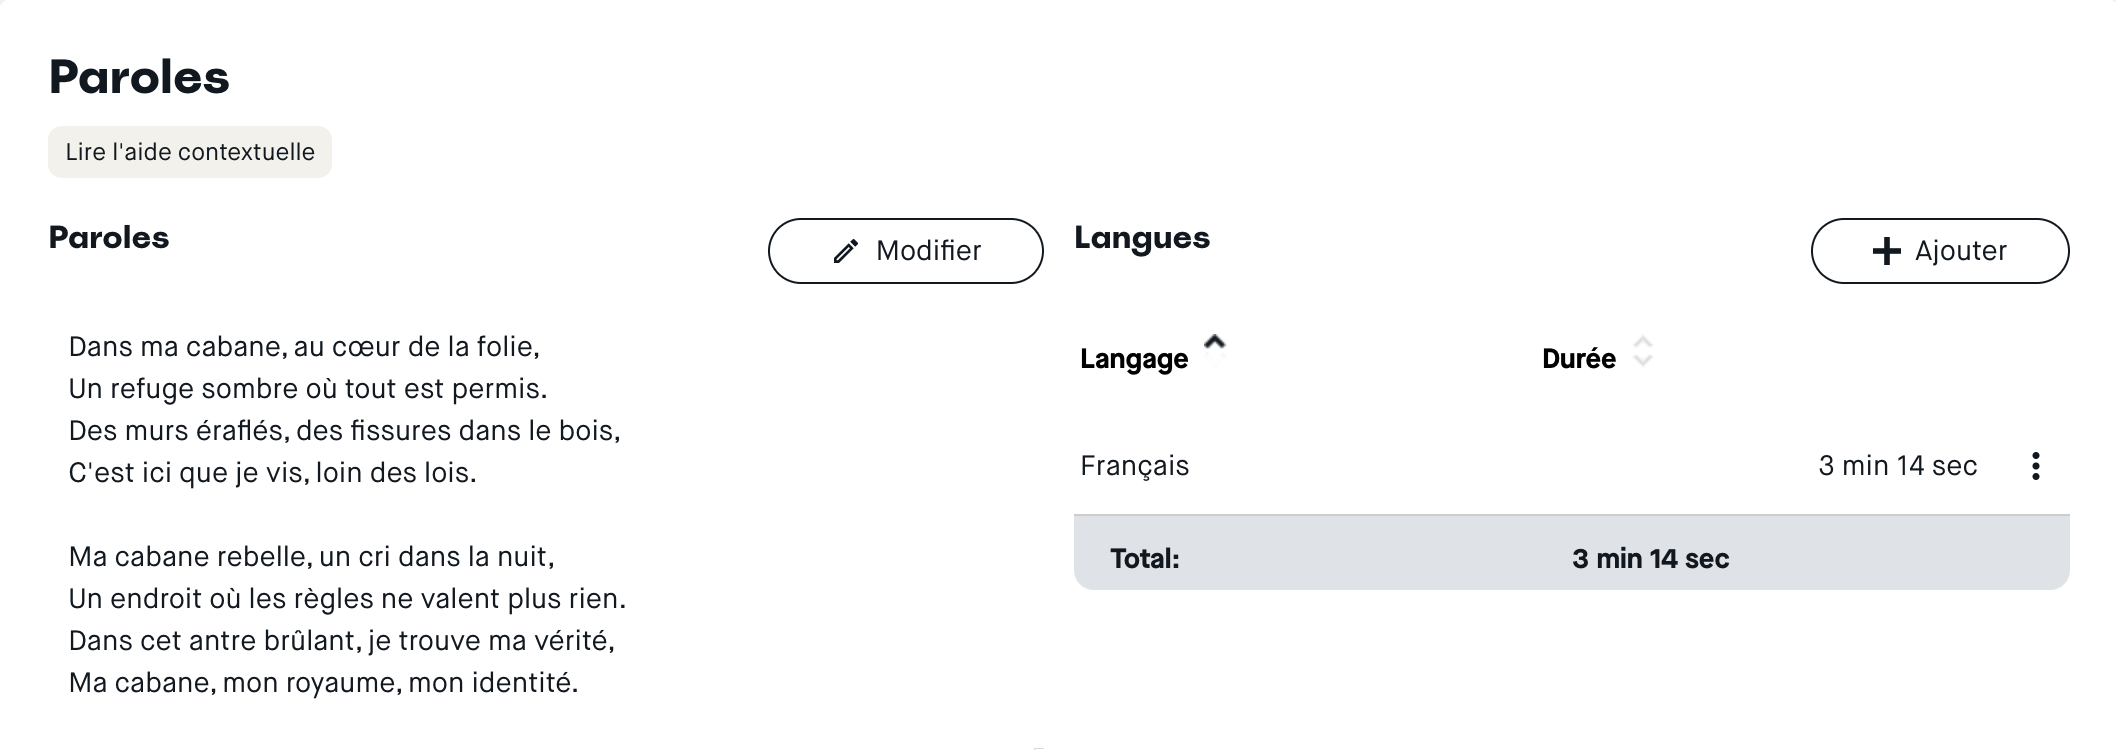Click the Français 3 min 14 sec duration

(x=1897, y=466)
